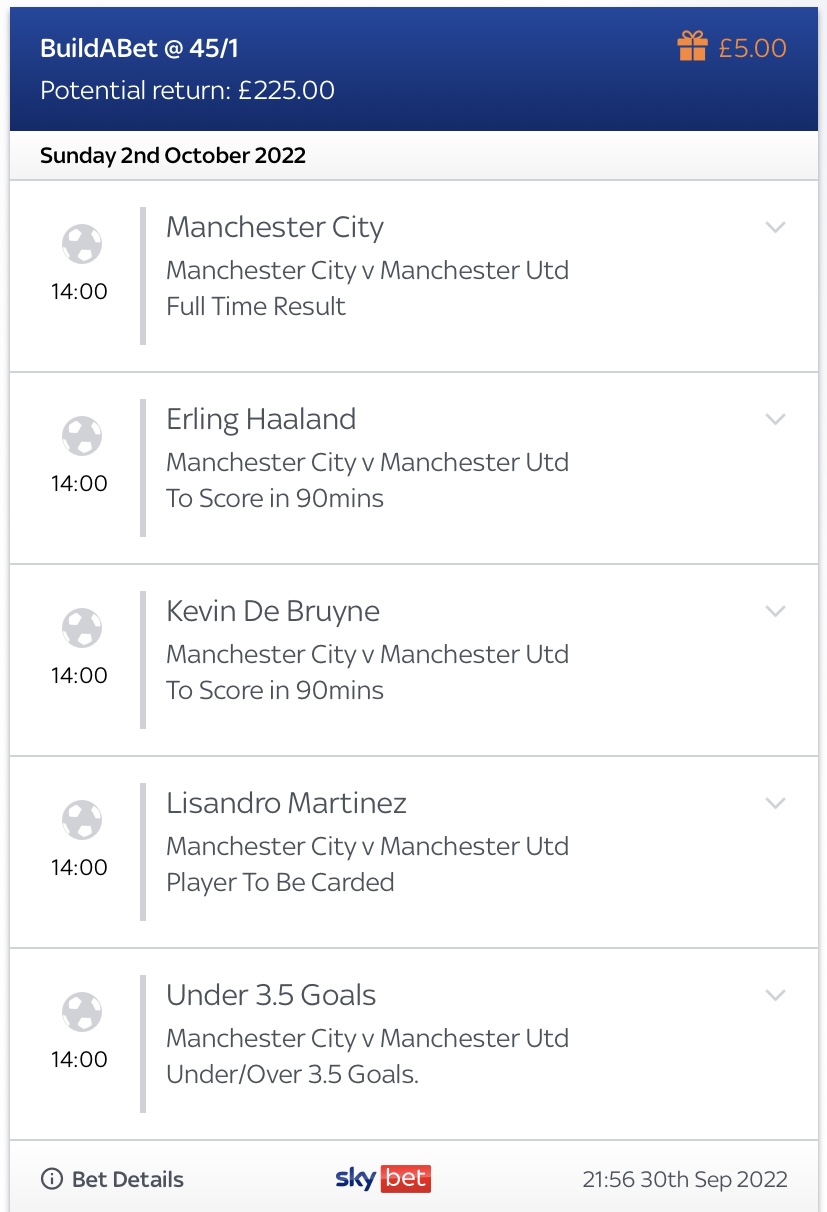Click the football icon beside Lisandro Martinez

(80, 819)
